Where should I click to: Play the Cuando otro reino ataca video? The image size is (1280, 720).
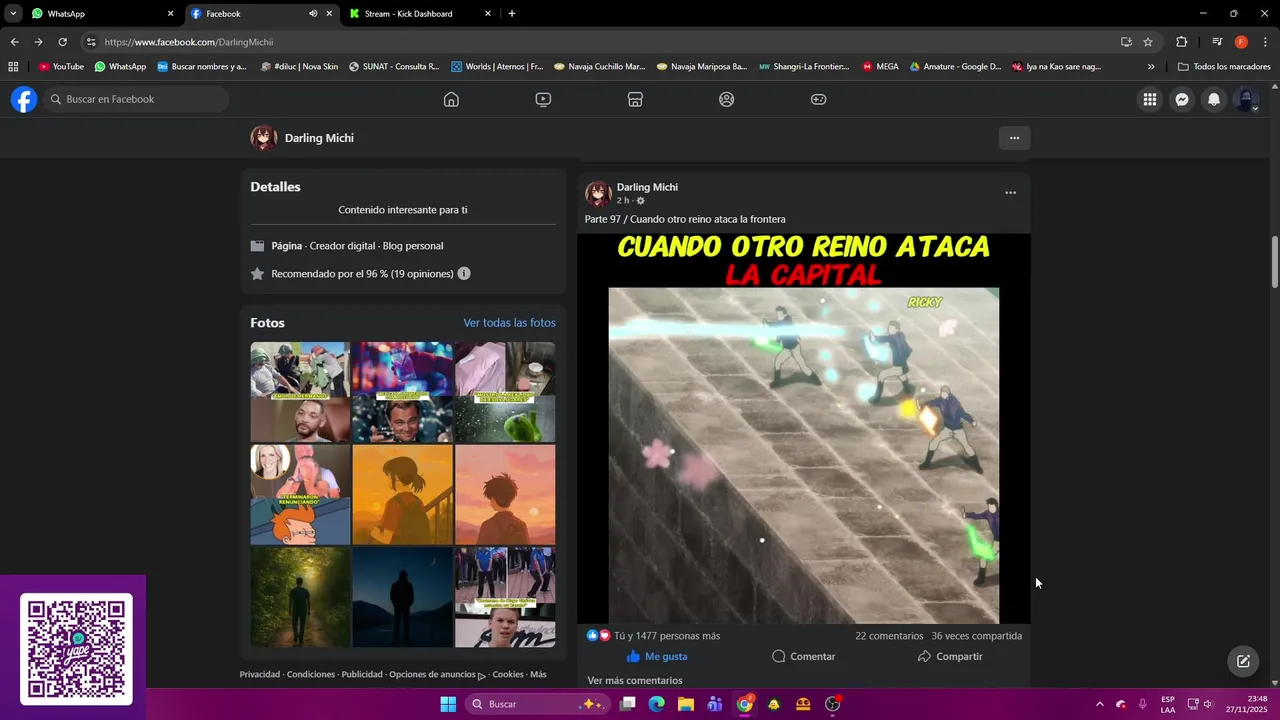click(803, 428)
